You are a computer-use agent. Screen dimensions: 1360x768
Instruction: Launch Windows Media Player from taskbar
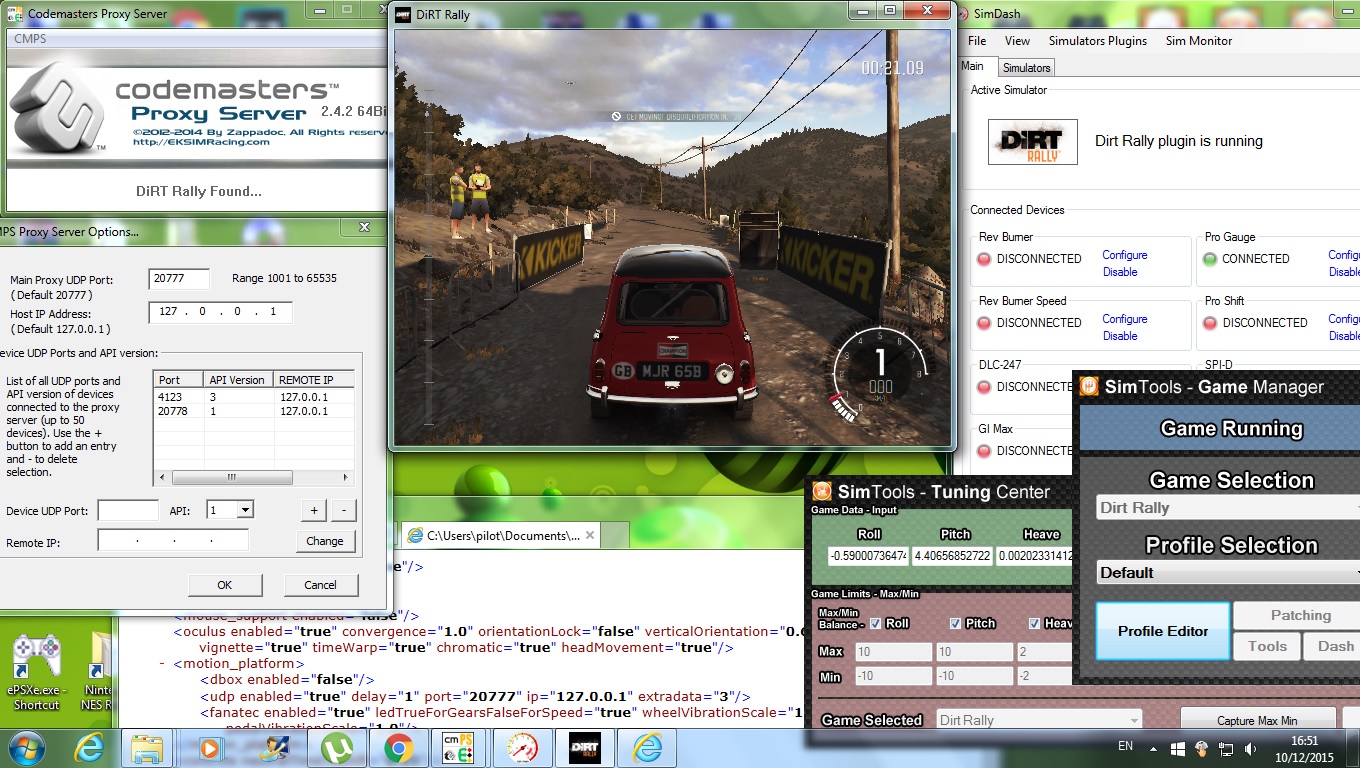pos(210,747)
